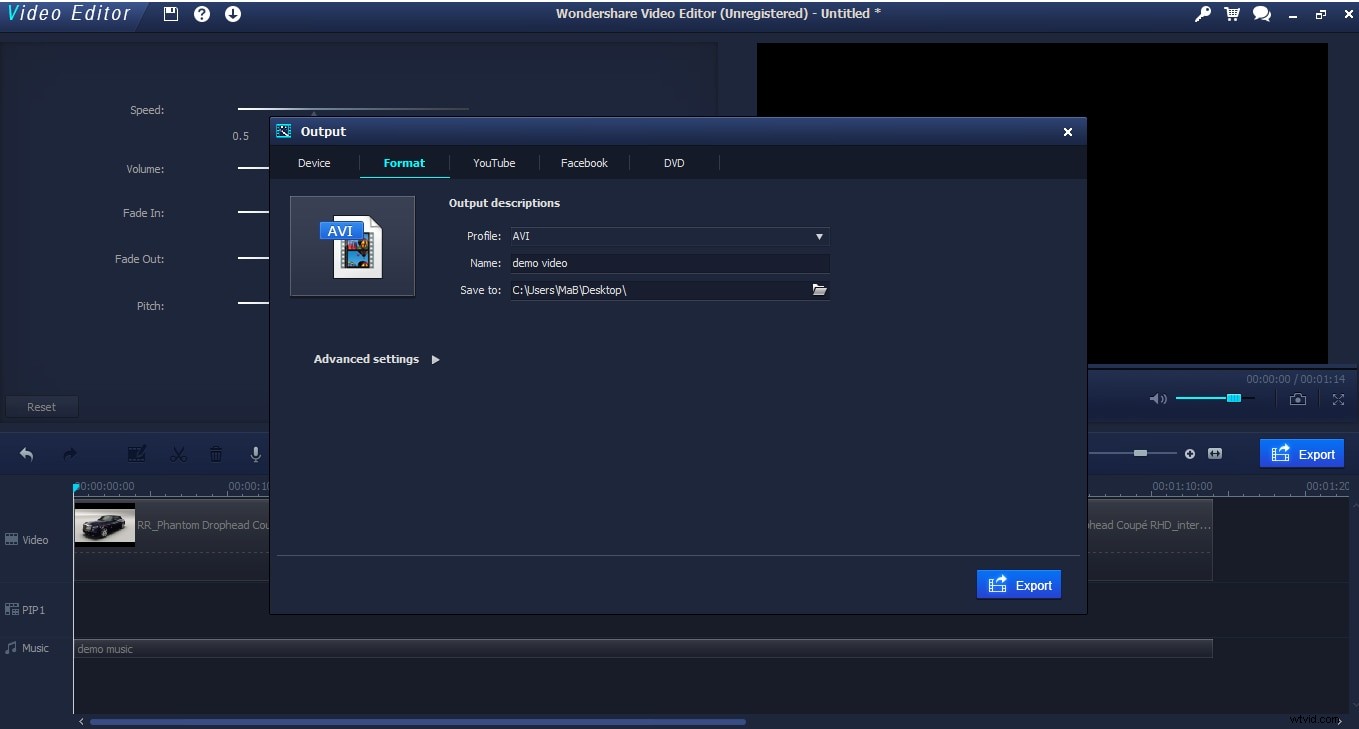This screenshot has width=1359, height=729.
Task: Expand Advanced settings arrow
Action: pos(435,359)
